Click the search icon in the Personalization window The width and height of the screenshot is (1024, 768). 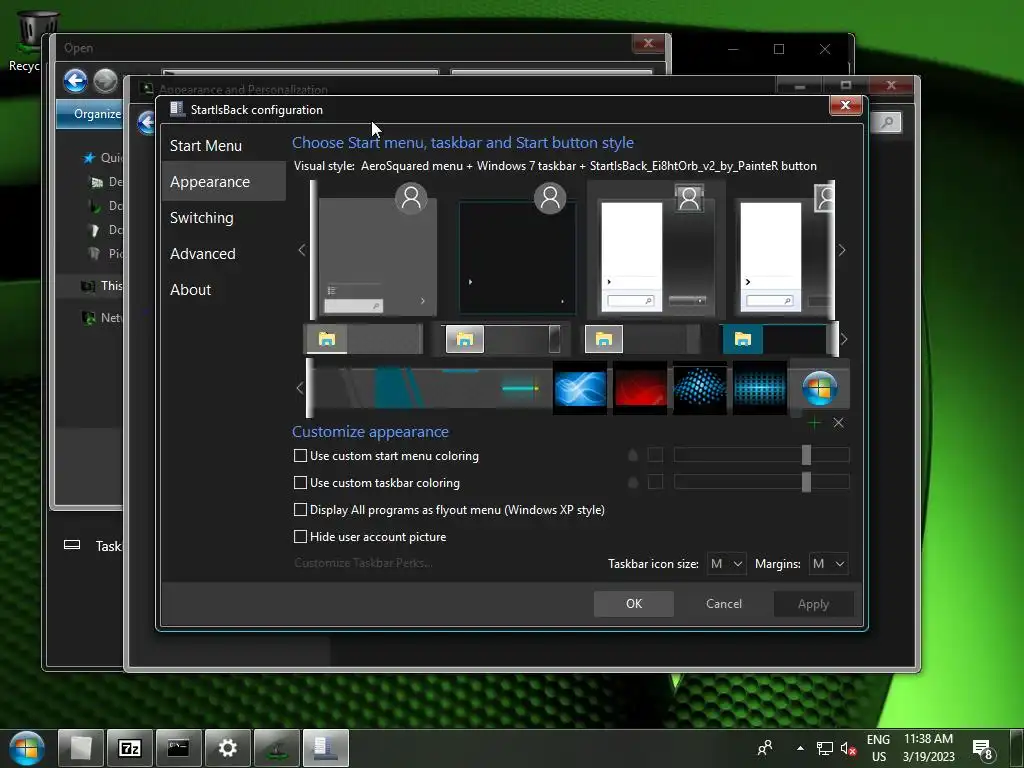point(887,122)
